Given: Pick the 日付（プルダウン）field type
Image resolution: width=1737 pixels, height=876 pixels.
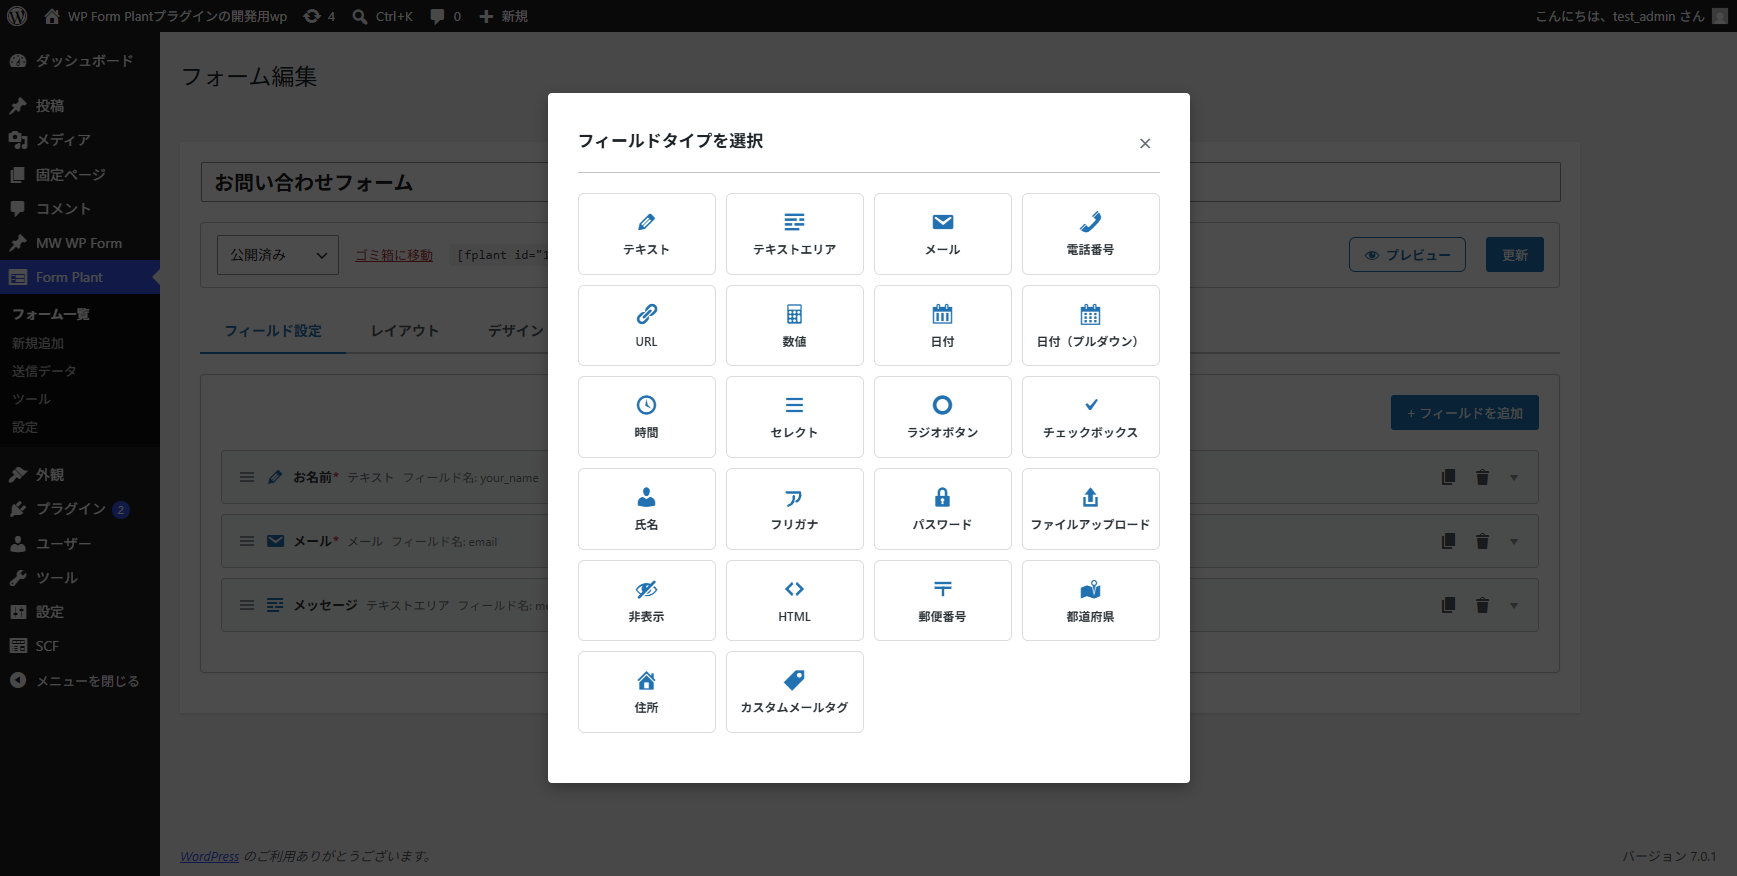Looking at the screenshot, I should click(x=1091, y=326).
